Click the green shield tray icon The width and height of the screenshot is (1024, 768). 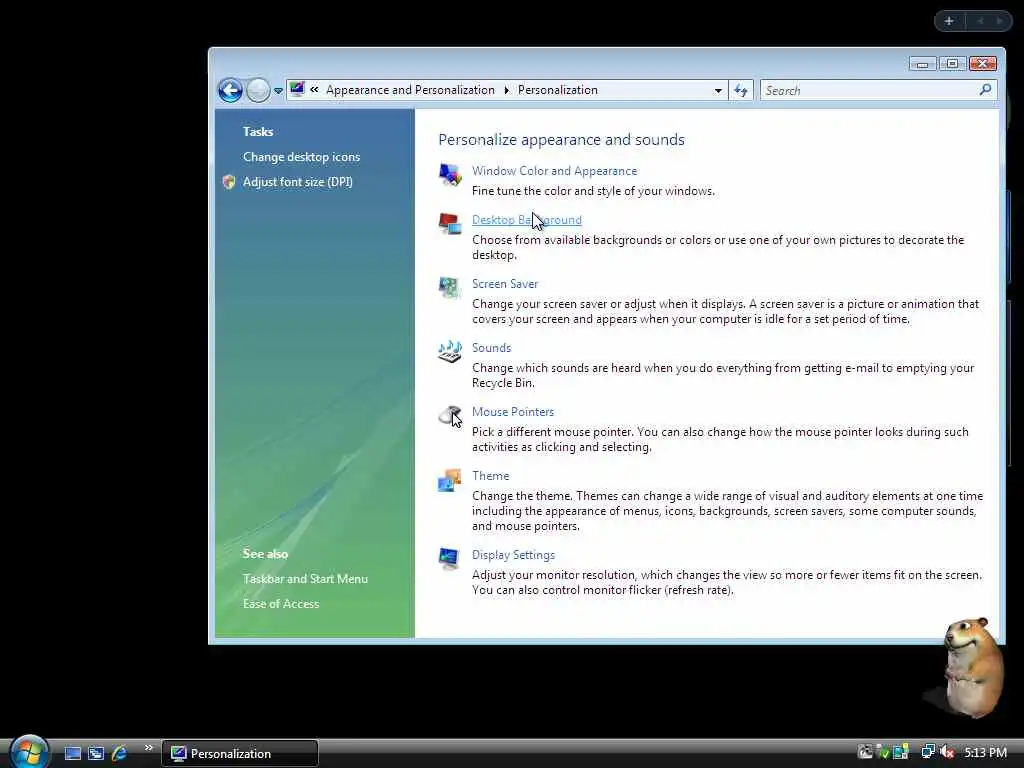[883, 753]
